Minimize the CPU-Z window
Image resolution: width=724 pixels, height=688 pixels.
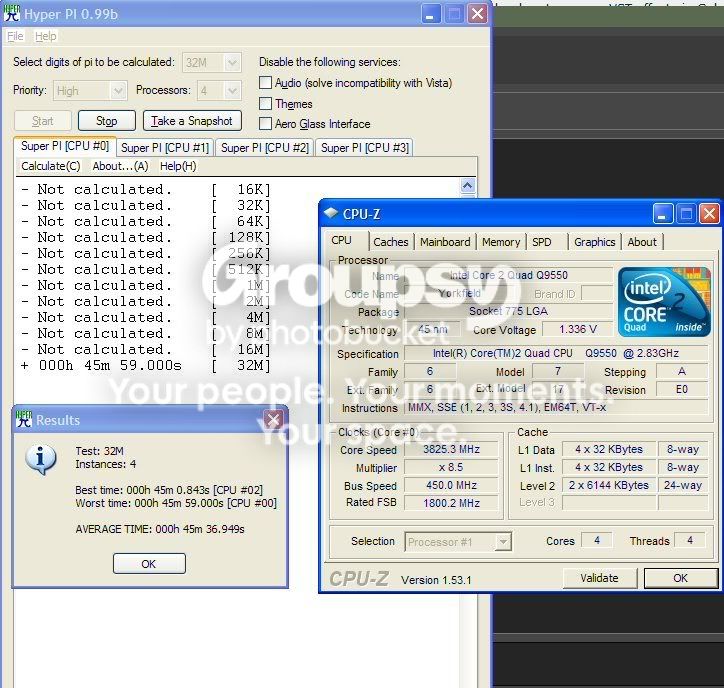[663, 214]
